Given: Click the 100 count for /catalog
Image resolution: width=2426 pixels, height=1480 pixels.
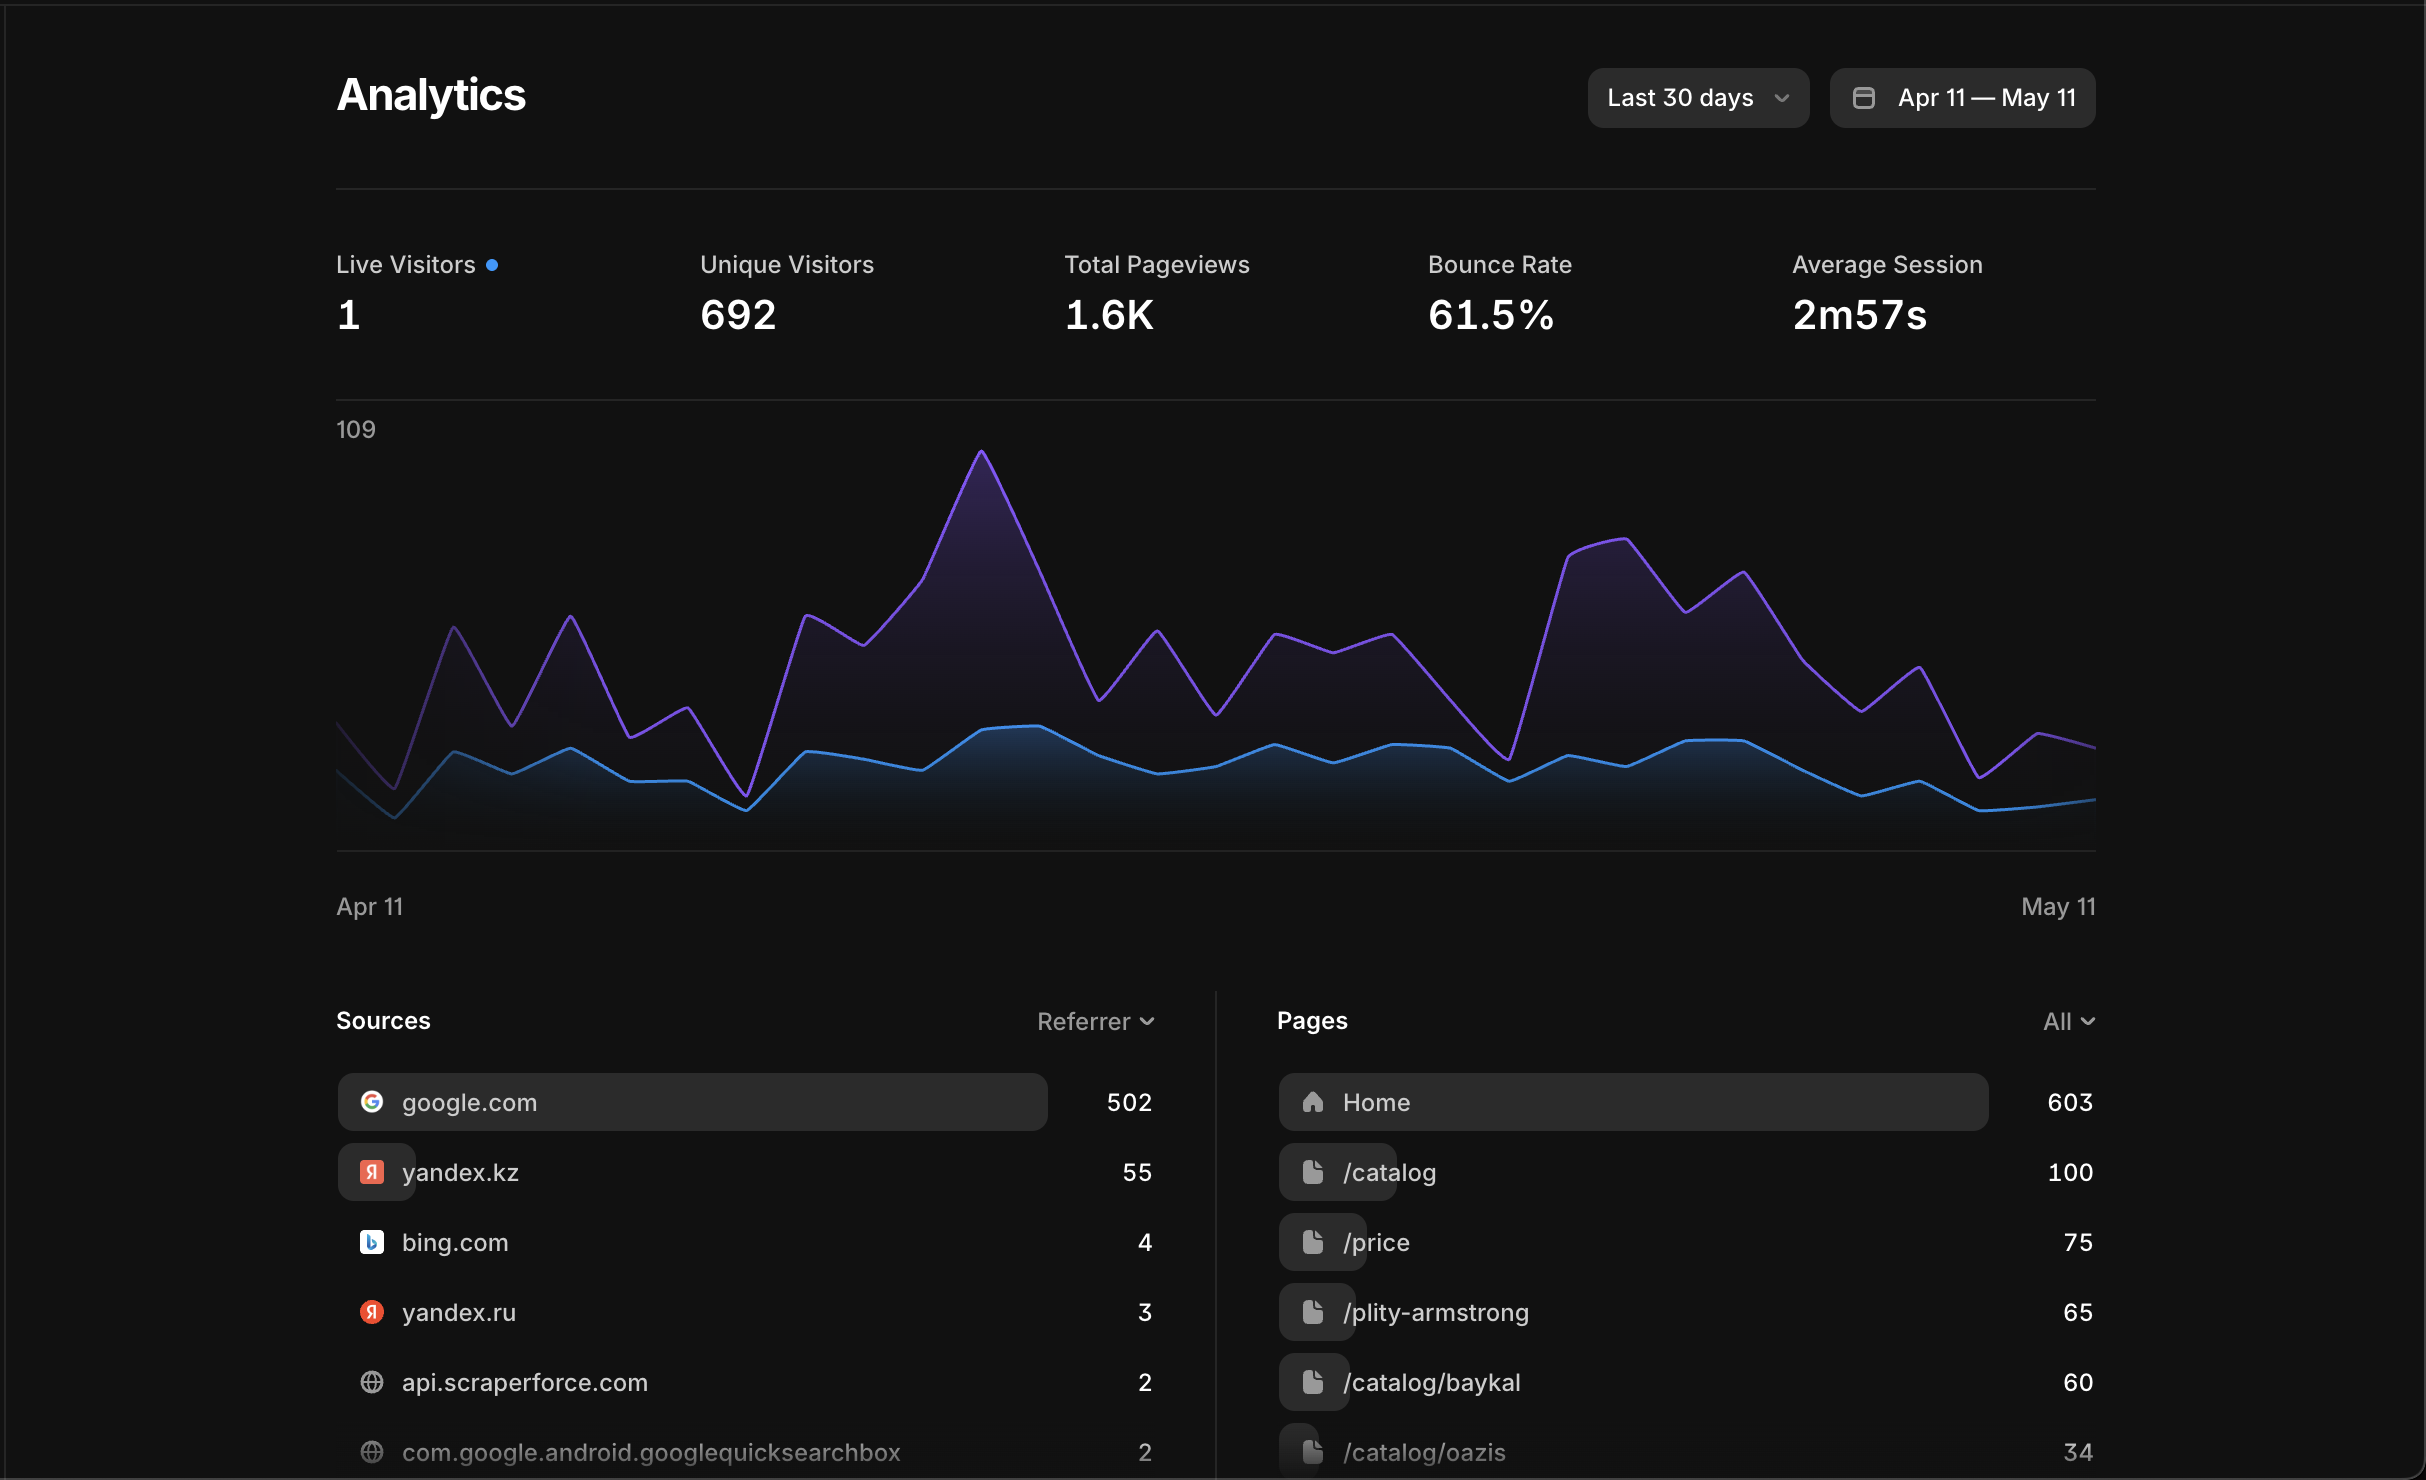Looking at the screenshot, I should [2070, 1172].
